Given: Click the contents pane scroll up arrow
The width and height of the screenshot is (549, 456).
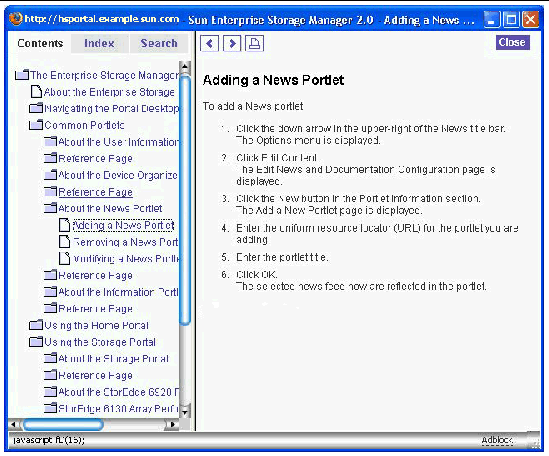Looking at the screenshot, I should pos(185,66).
